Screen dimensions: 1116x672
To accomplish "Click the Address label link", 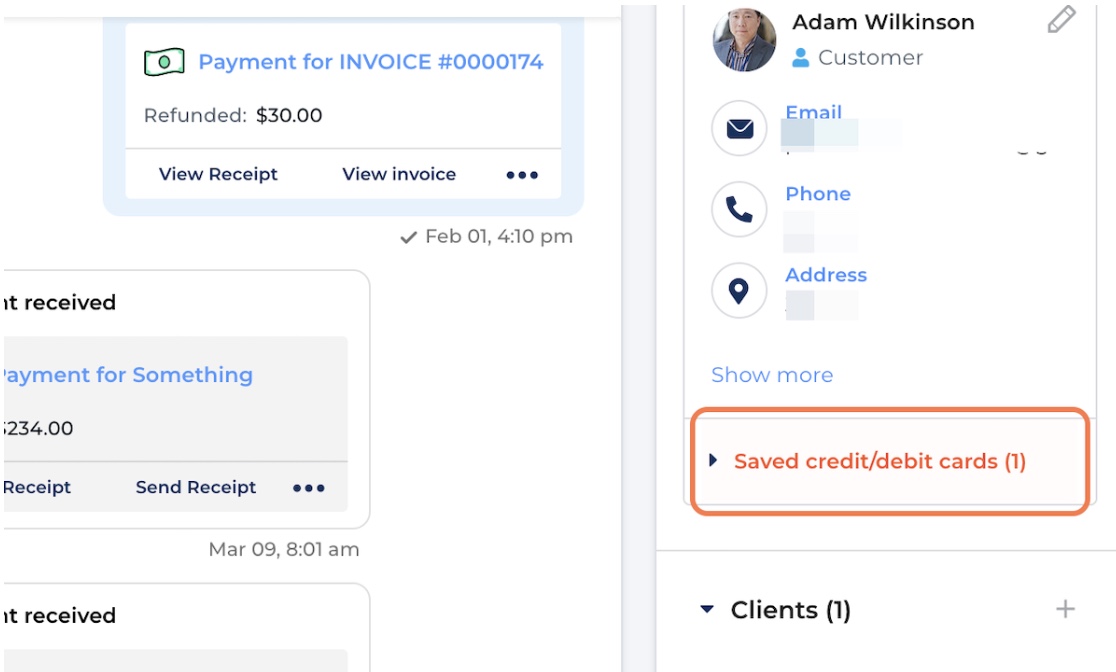I will click(826, 275).
